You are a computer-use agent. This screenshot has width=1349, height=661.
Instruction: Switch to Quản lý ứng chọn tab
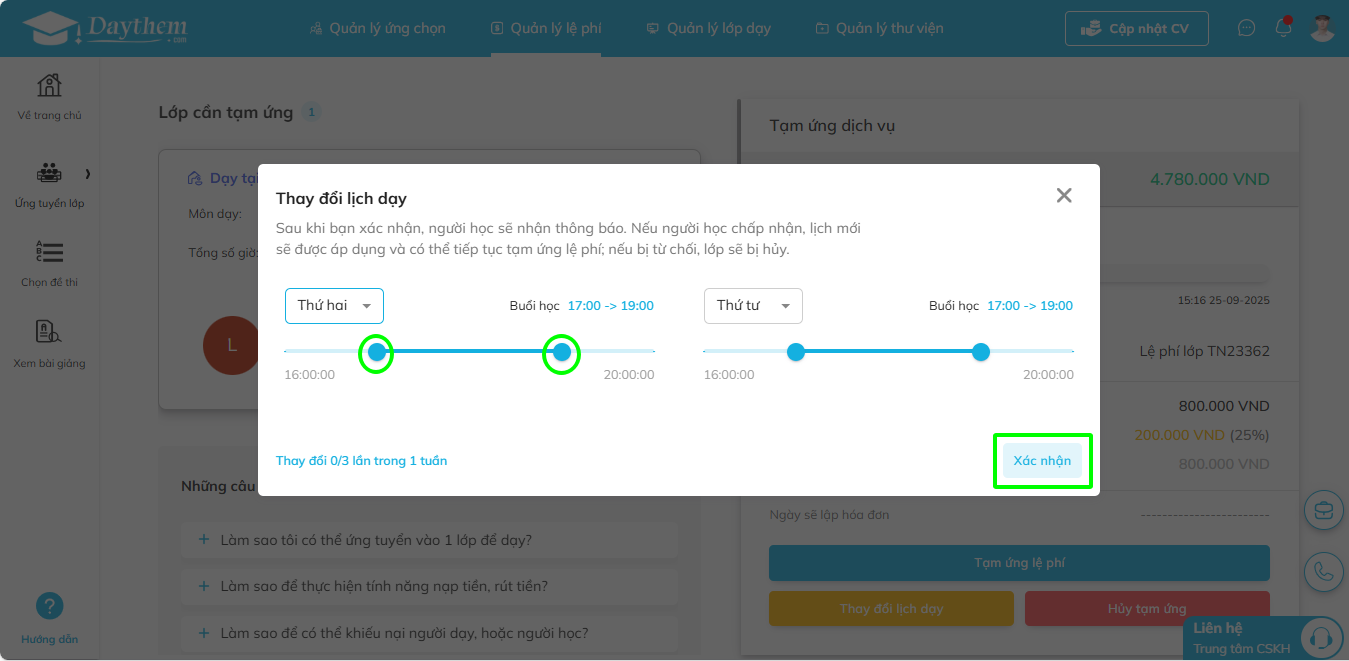coord(378,28)
